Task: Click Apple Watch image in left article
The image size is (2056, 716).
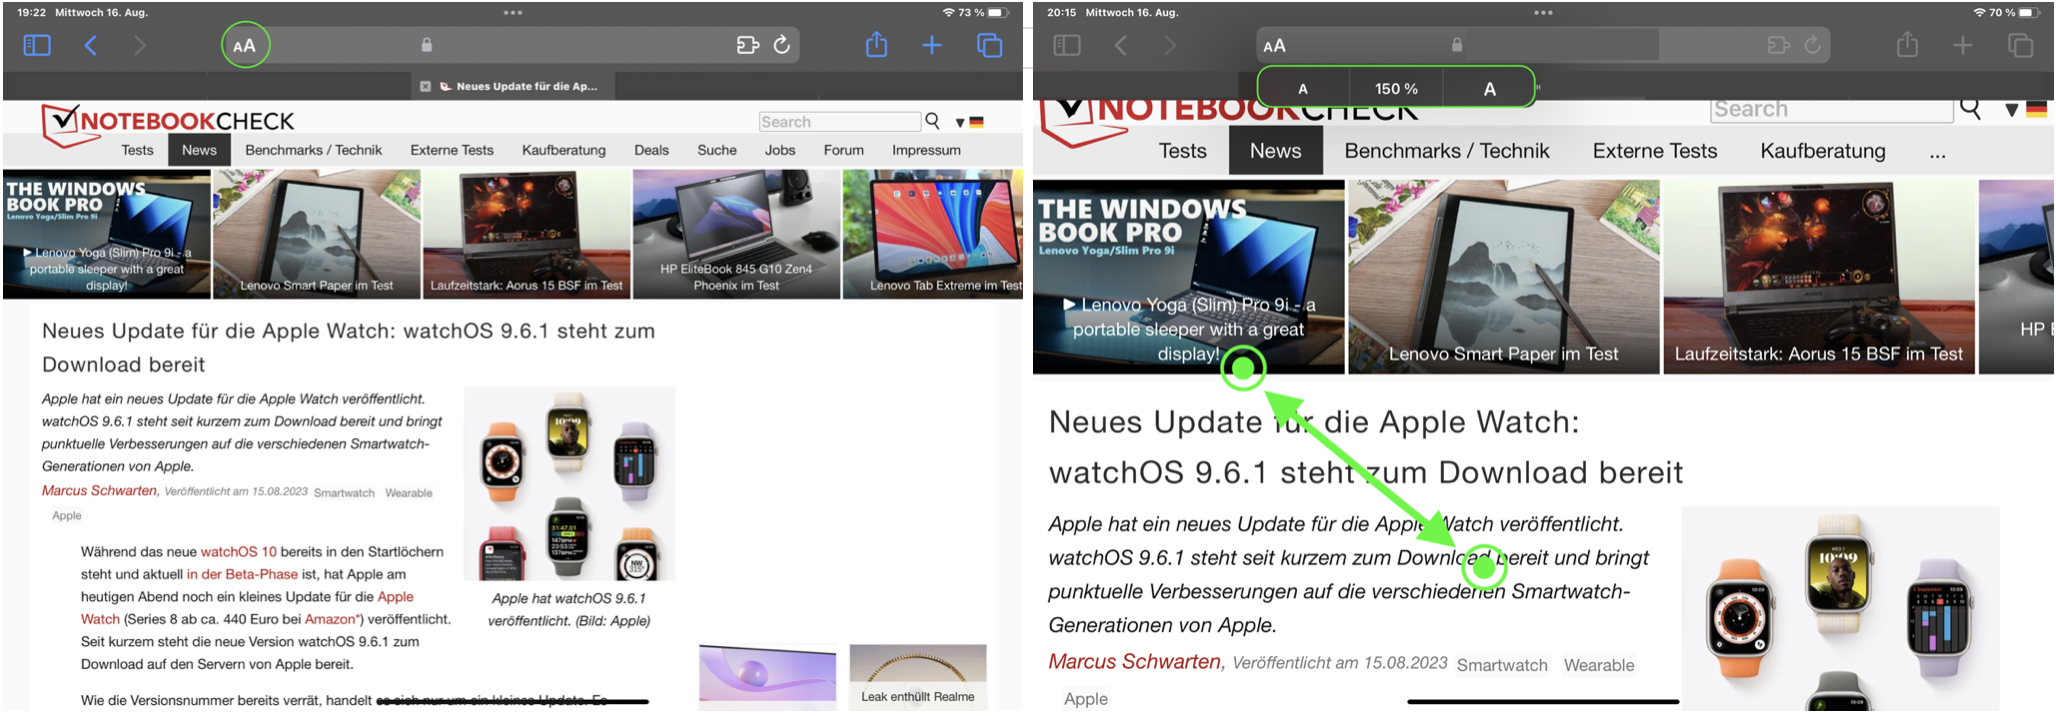Action: [569, 484]
